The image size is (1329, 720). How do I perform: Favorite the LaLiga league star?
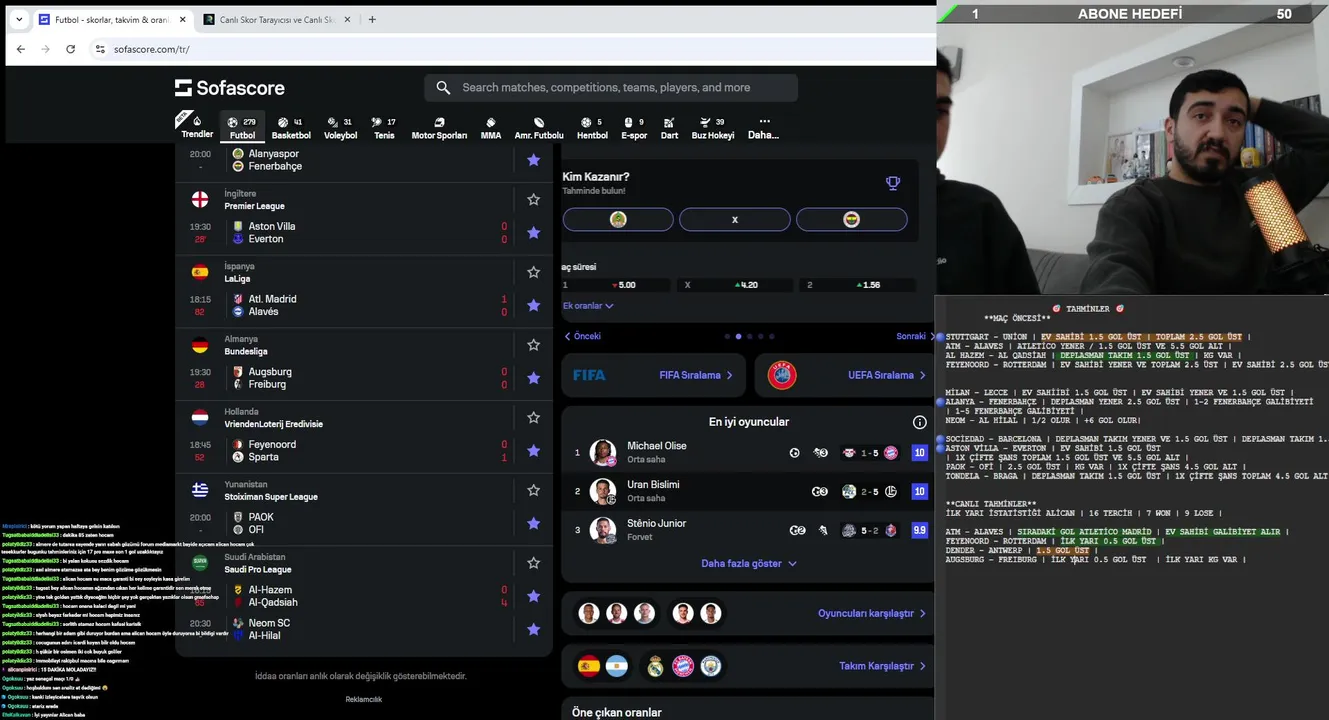coord(533,272)
